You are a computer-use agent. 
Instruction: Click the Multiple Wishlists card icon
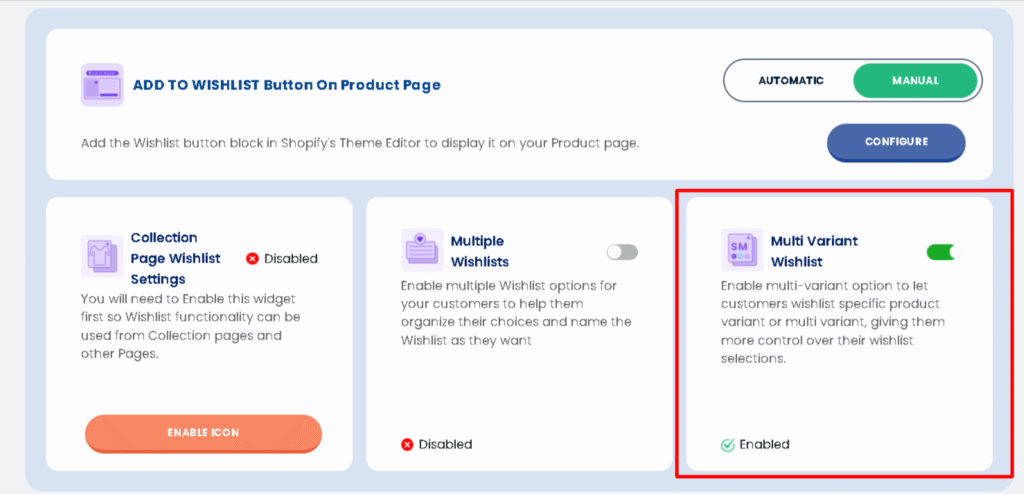(x=422, y=249)
